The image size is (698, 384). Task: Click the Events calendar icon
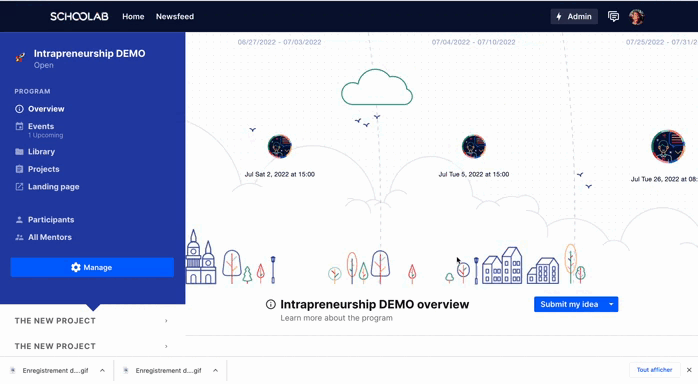tap(19, 126)
